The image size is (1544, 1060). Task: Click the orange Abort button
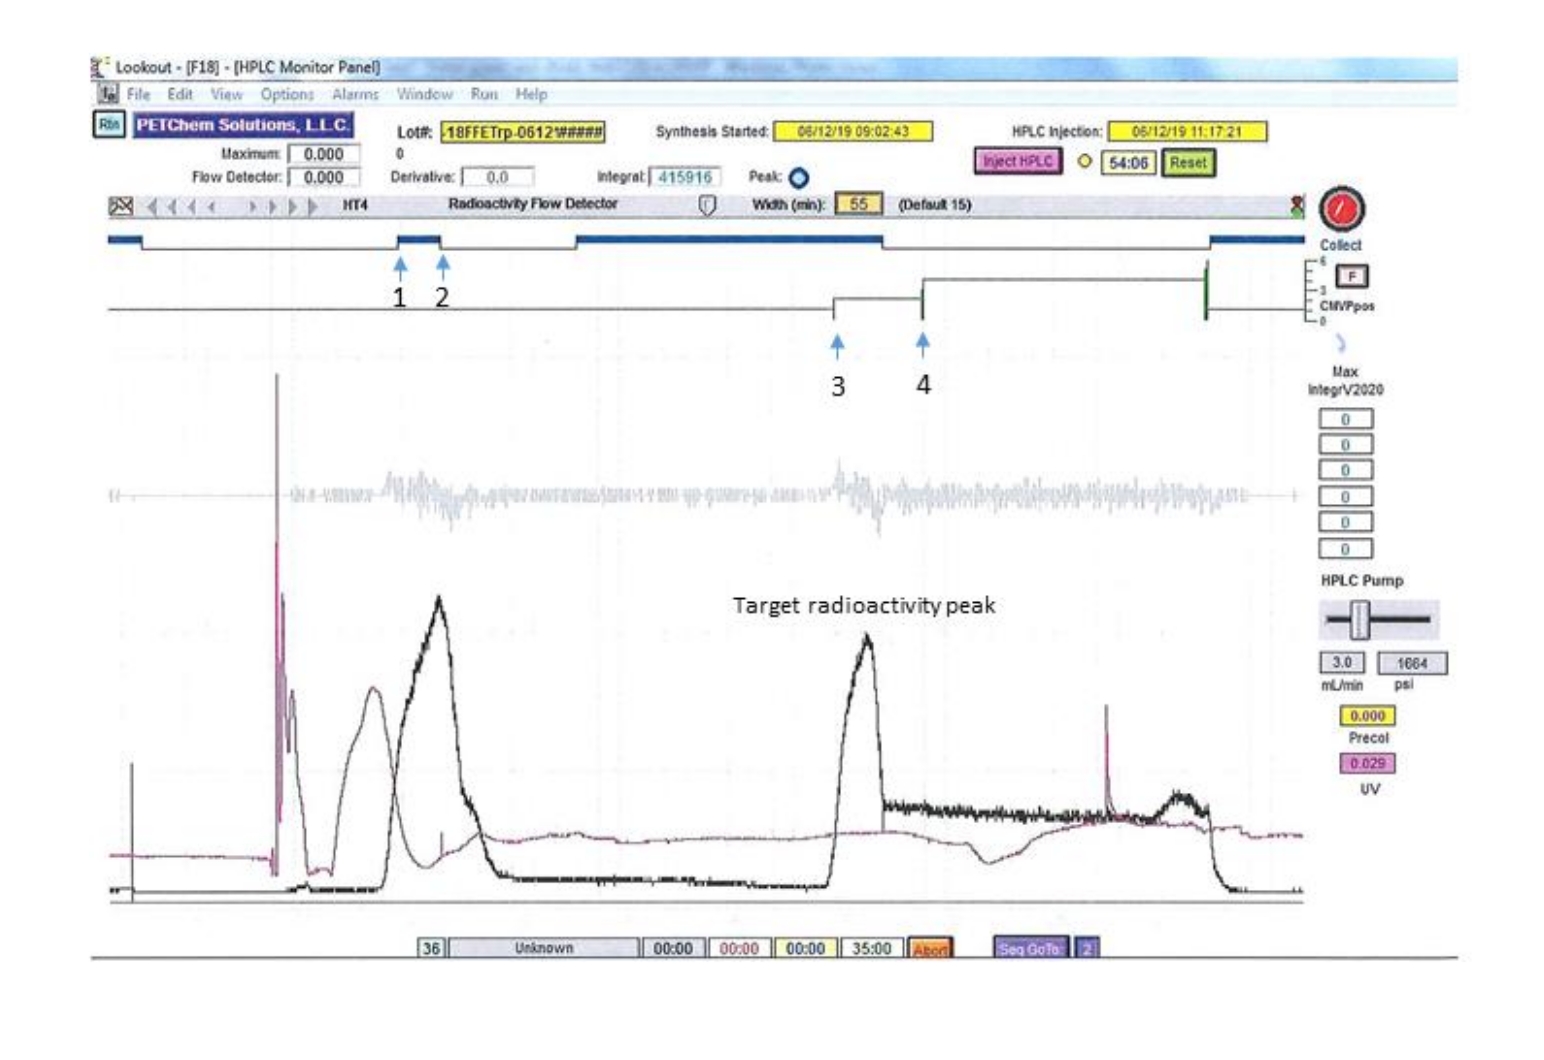[x=930, y=948]
